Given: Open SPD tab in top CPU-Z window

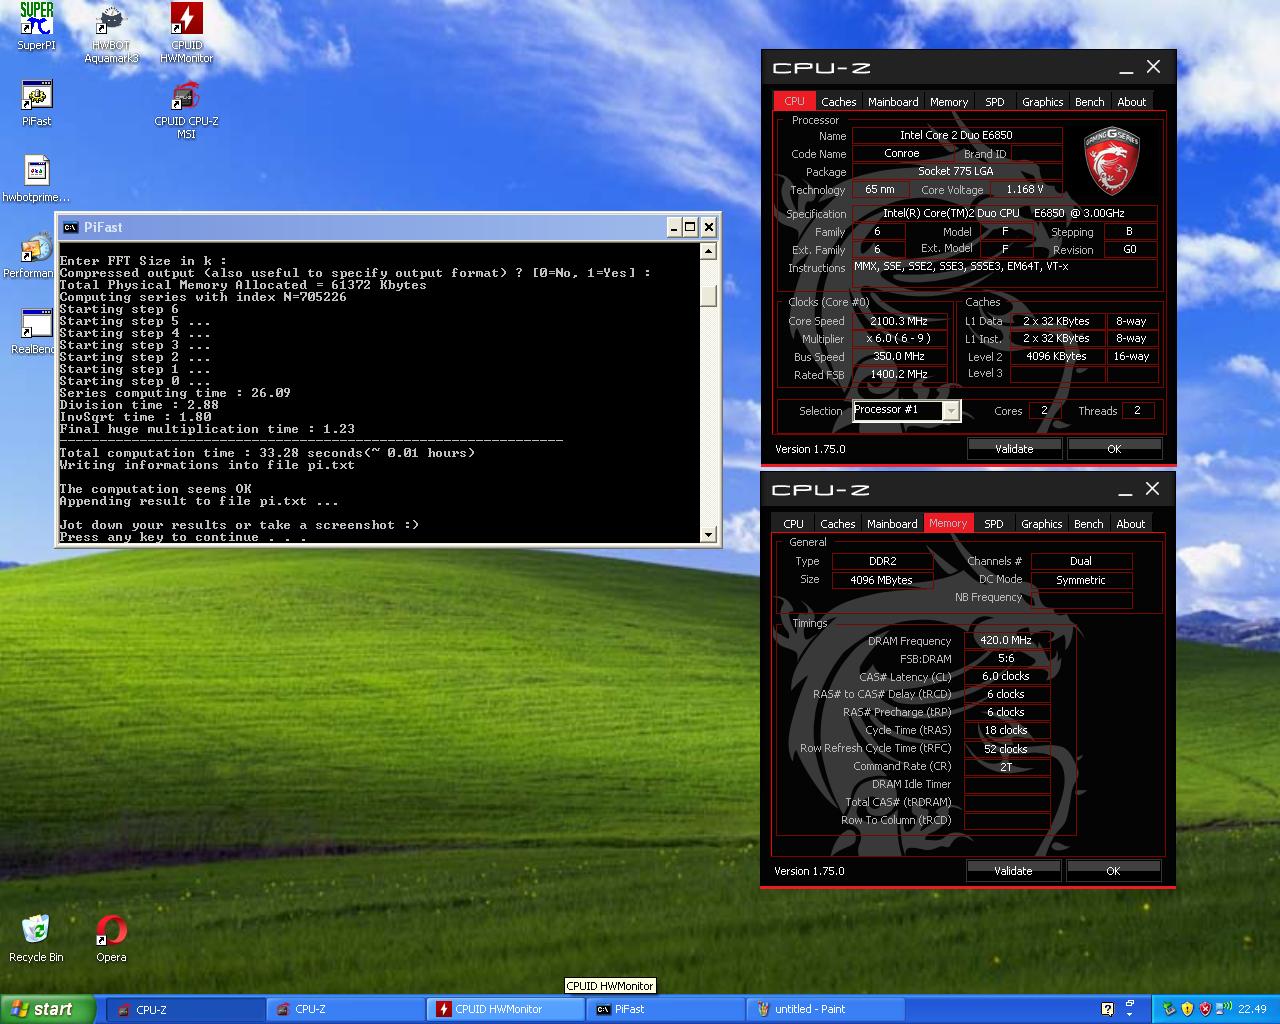Looking at the screenshot, I should (995, 102).
